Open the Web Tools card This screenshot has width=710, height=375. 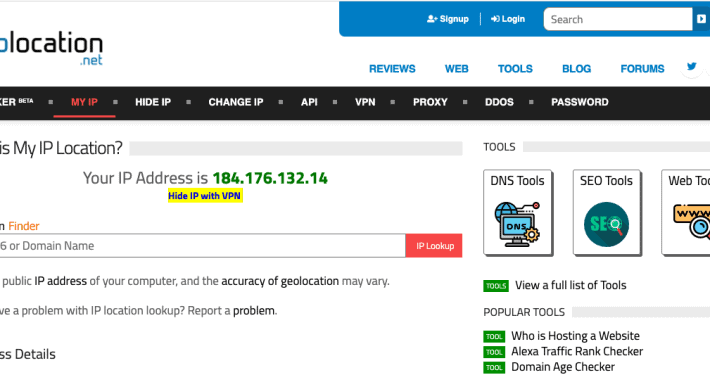coord(686,212)
